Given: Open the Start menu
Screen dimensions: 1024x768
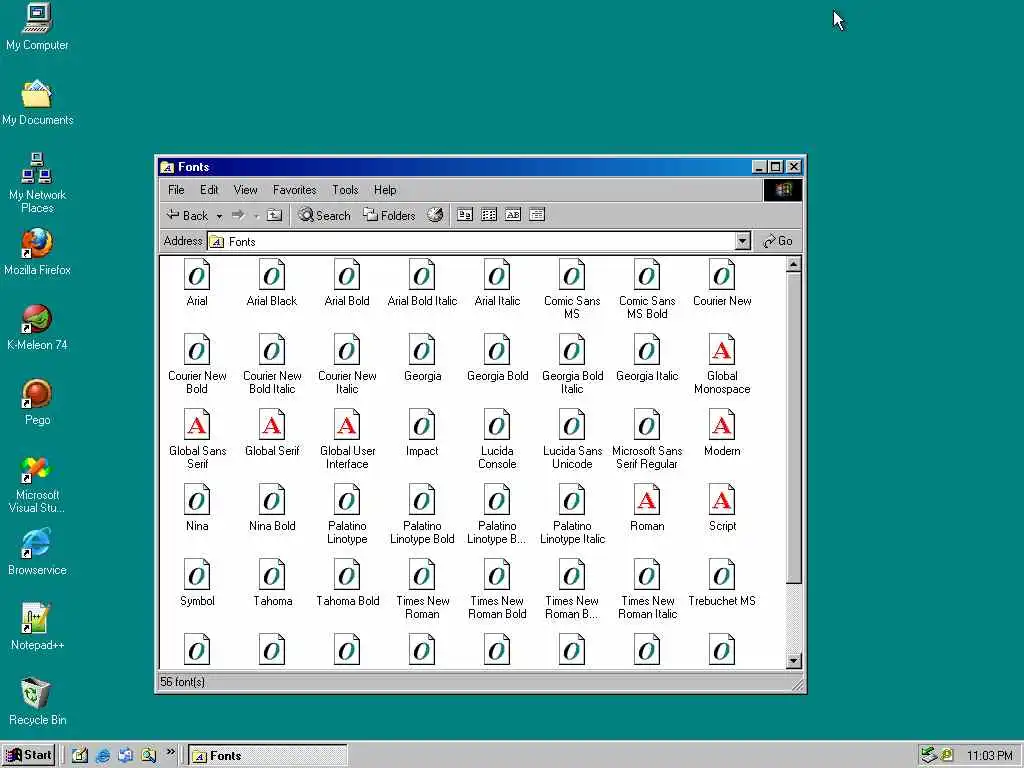Looking at the screenshot, I should point(29,756).
